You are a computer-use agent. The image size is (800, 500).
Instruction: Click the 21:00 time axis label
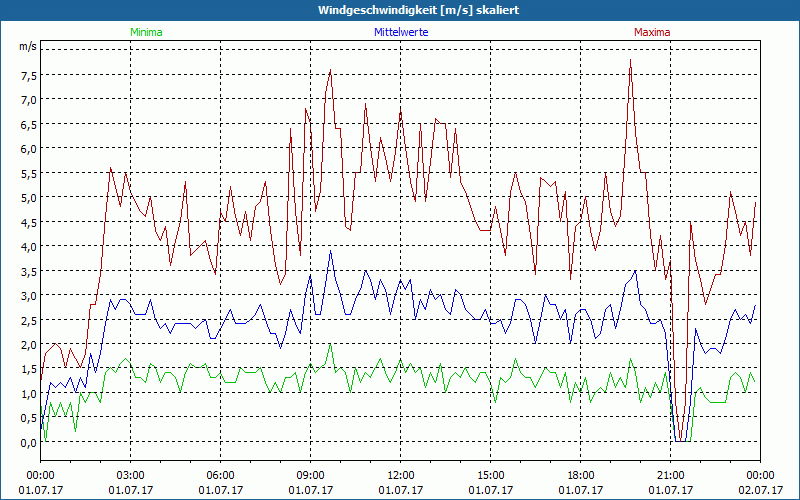pyautogui.click(x=670, y=475)
